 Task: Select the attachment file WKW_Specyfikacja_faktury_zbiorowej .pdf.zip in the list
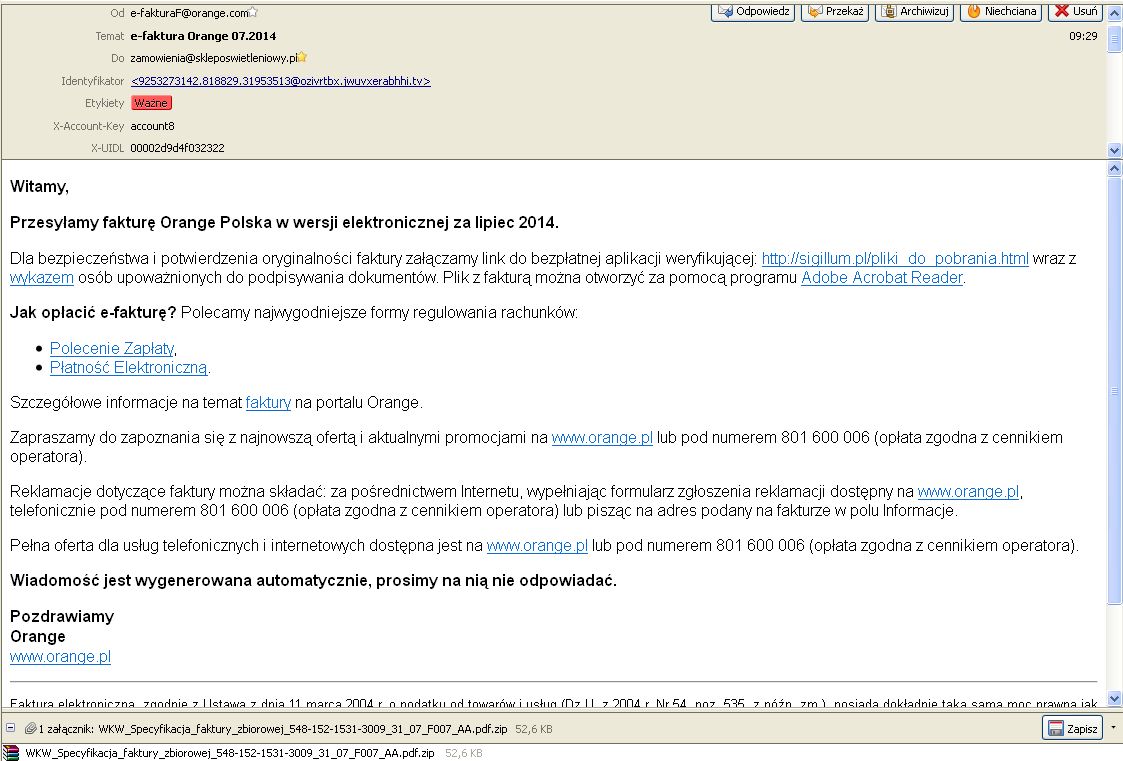tap(230, 753)
